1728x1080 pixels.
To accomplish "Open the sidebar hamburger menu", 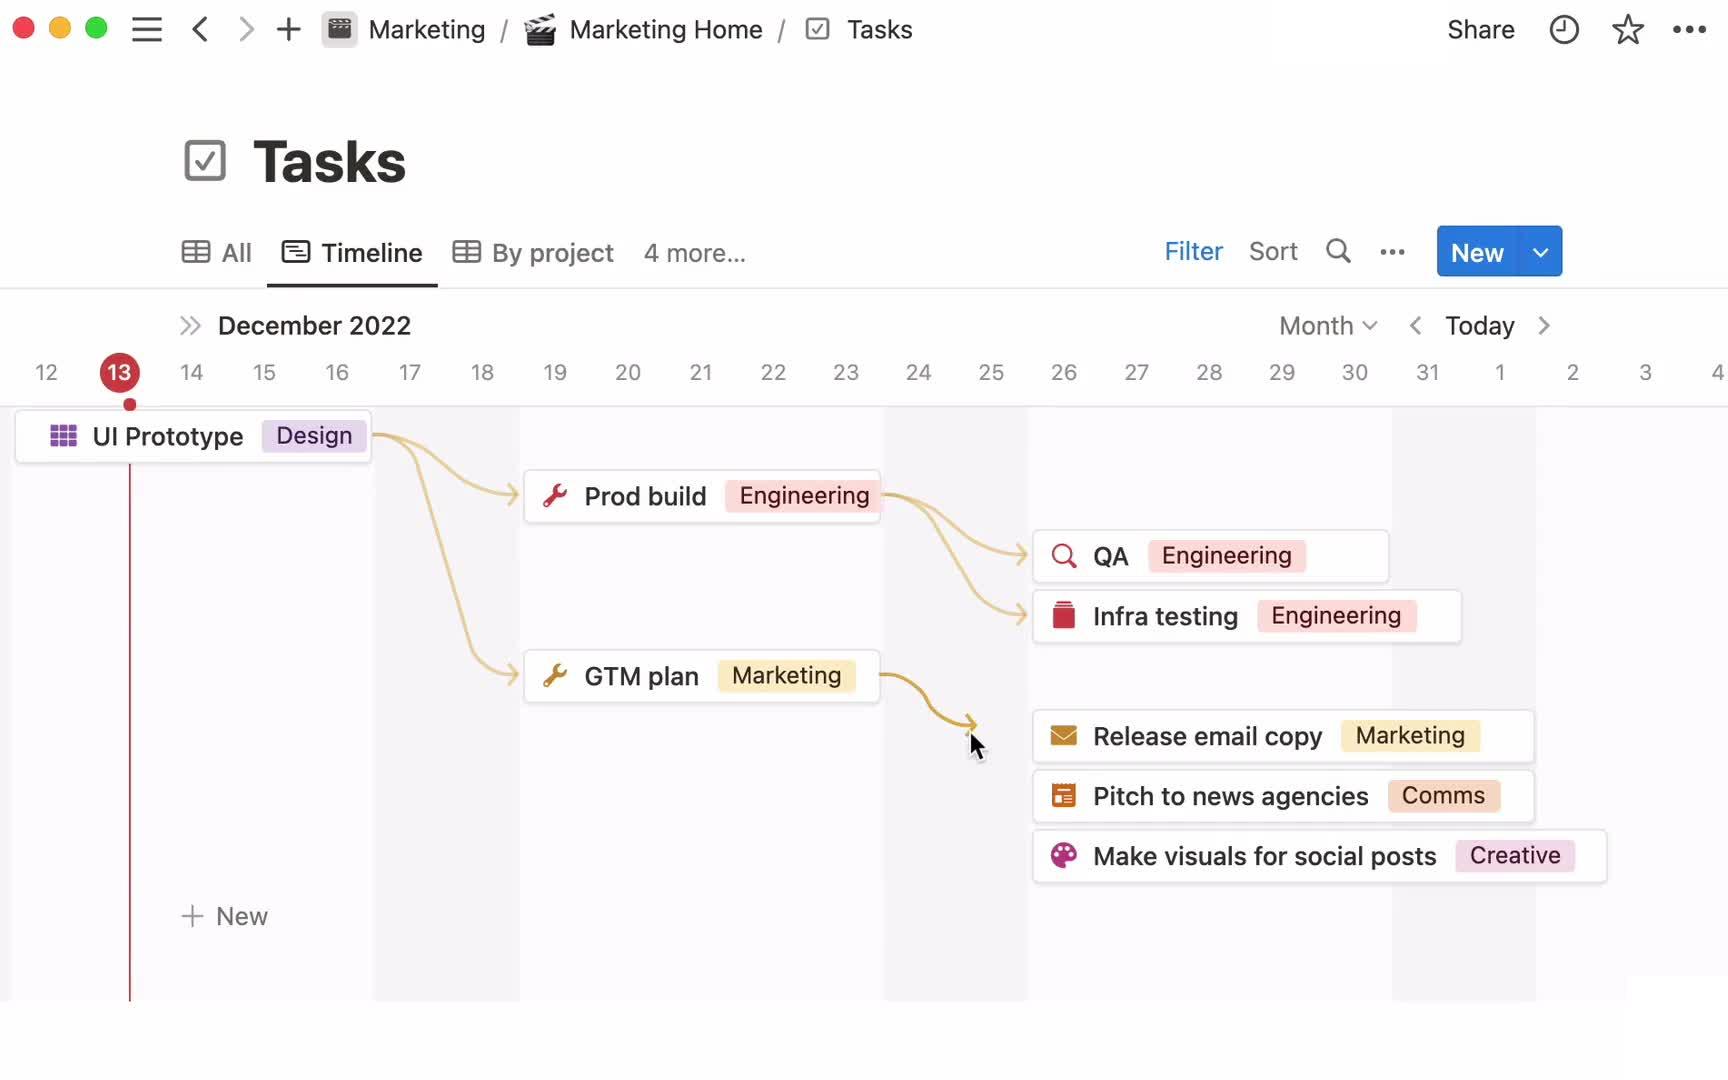I will pos(147,30).
